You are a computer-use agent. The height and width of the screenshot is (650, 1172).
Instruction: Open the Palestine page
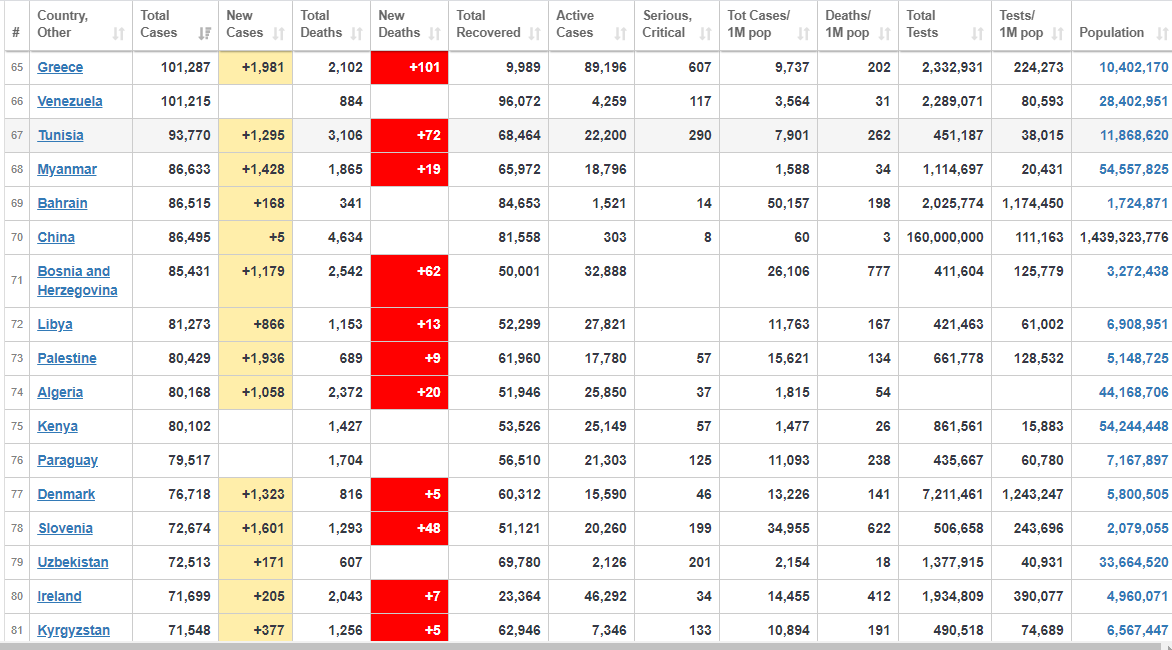pyautogui.click(x=67, y=359)
